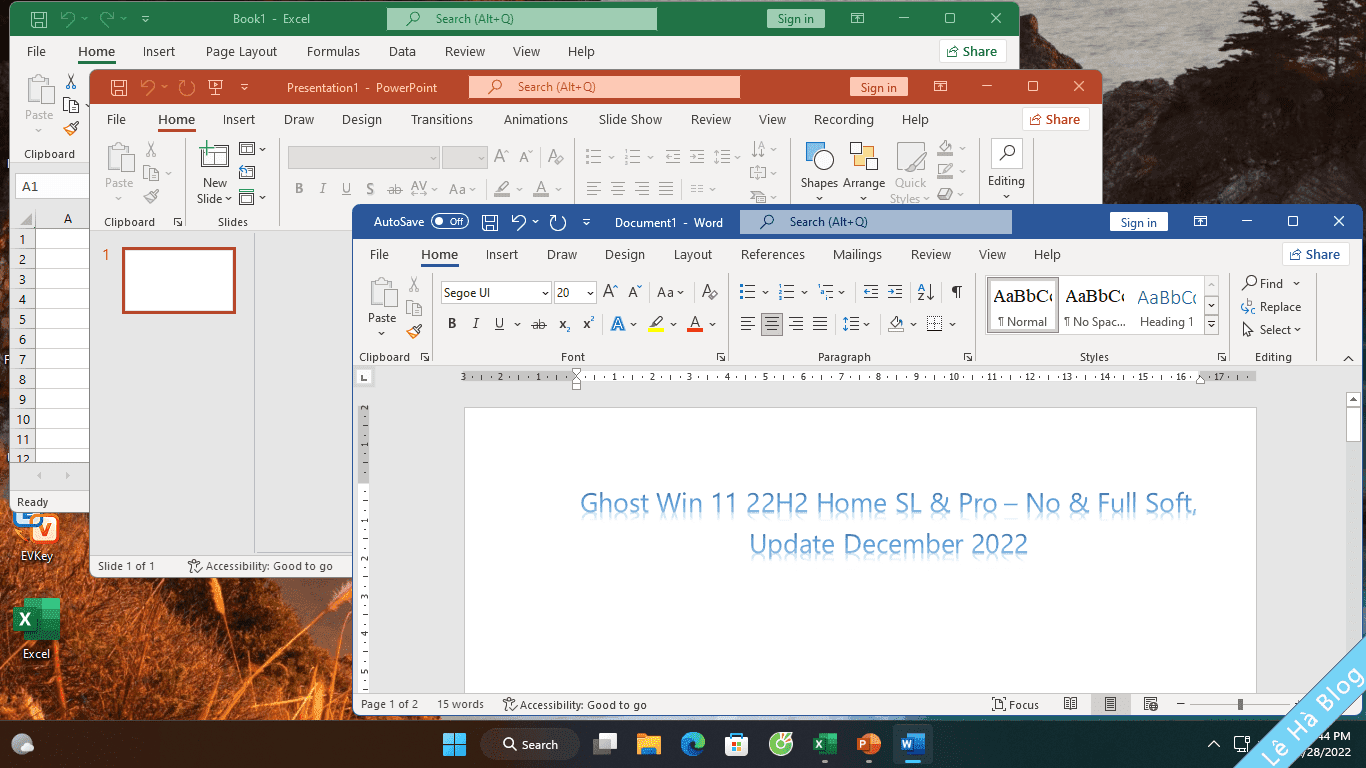
Task: Open the Layout tab in Word
Action: pyautogui.click(x=692, y=255)
